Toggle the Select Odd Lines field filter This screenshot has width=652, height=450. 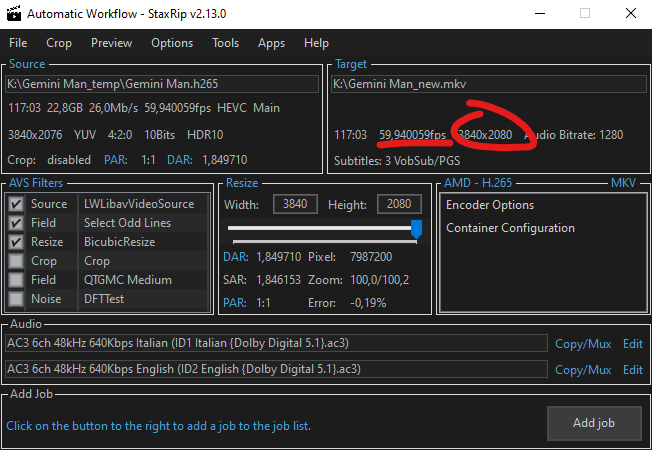point(16,223)
